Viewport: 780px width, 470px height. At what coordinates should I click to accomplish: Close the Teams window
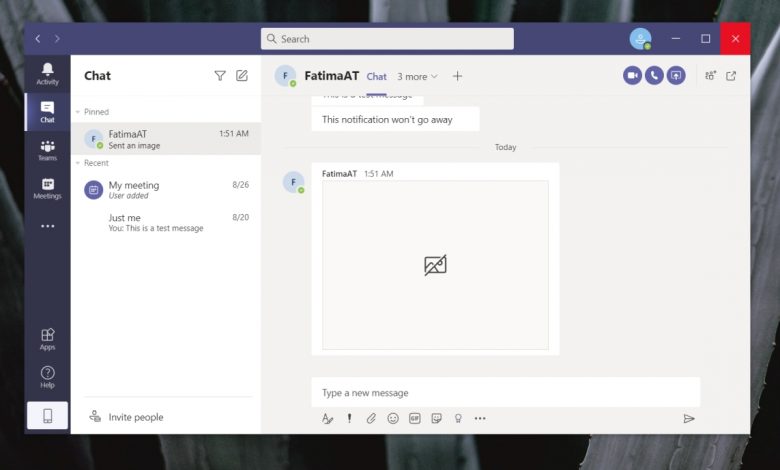(735, 38)
